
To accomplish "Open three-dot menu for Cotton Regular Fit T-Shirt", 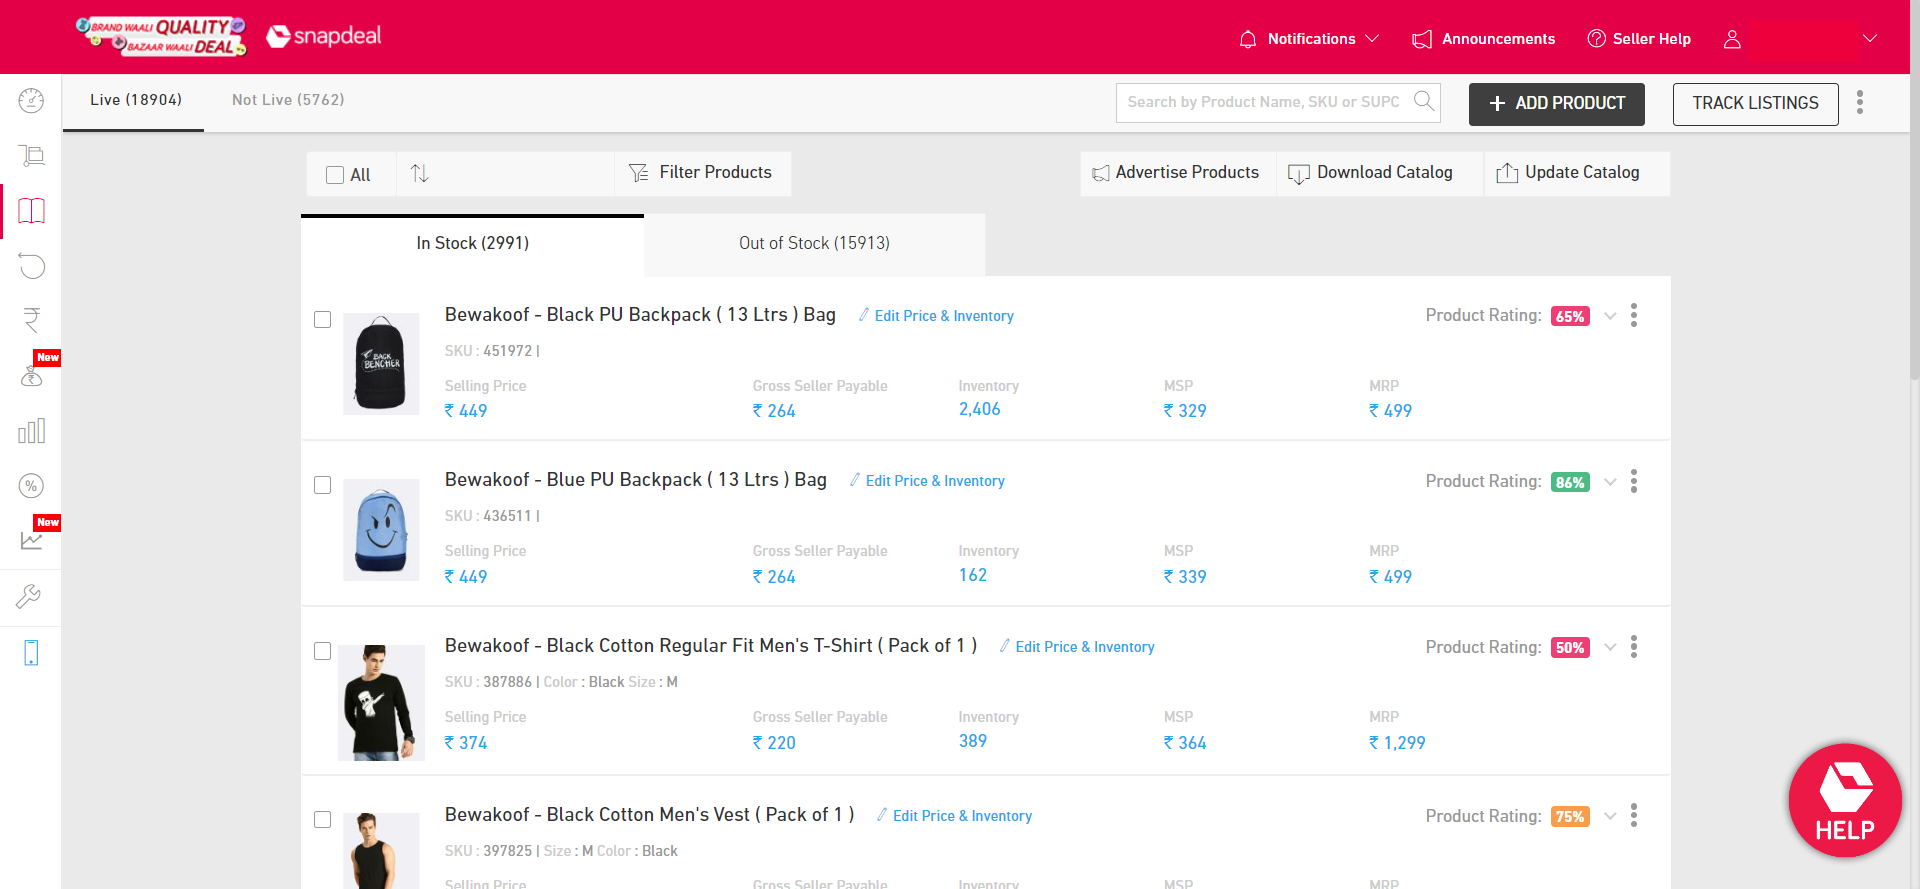I will [1634, 647].
